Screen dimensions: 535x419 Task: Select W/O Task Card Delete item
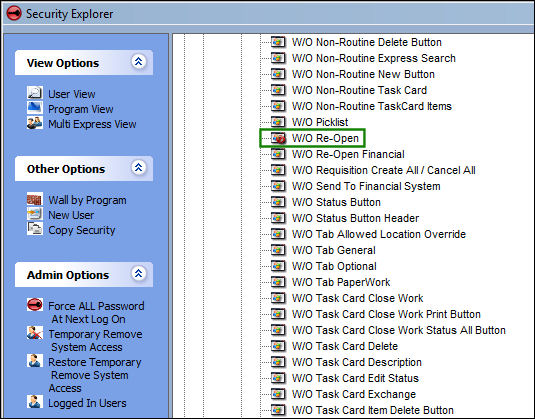point(345,346)
